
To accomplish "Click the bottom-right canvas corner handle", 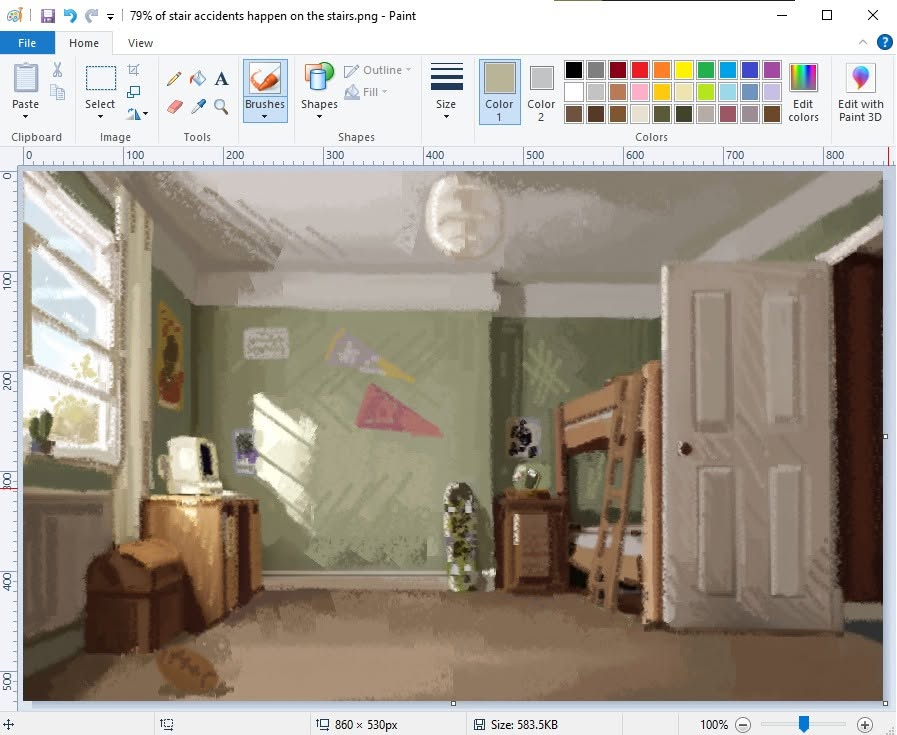I will coord(886,704).
